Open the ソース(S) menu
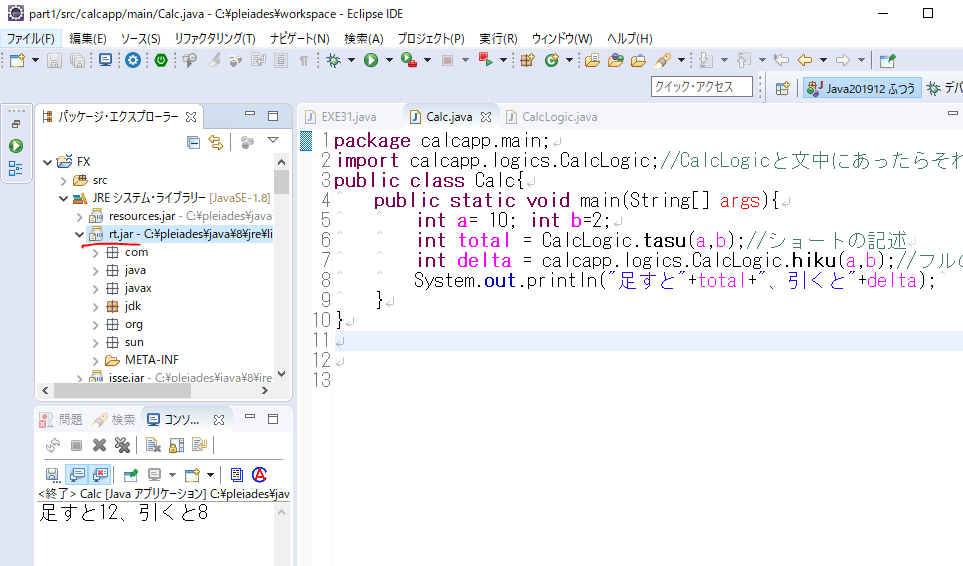This screenshot has height=566, width=963. [x=140, y=38]
